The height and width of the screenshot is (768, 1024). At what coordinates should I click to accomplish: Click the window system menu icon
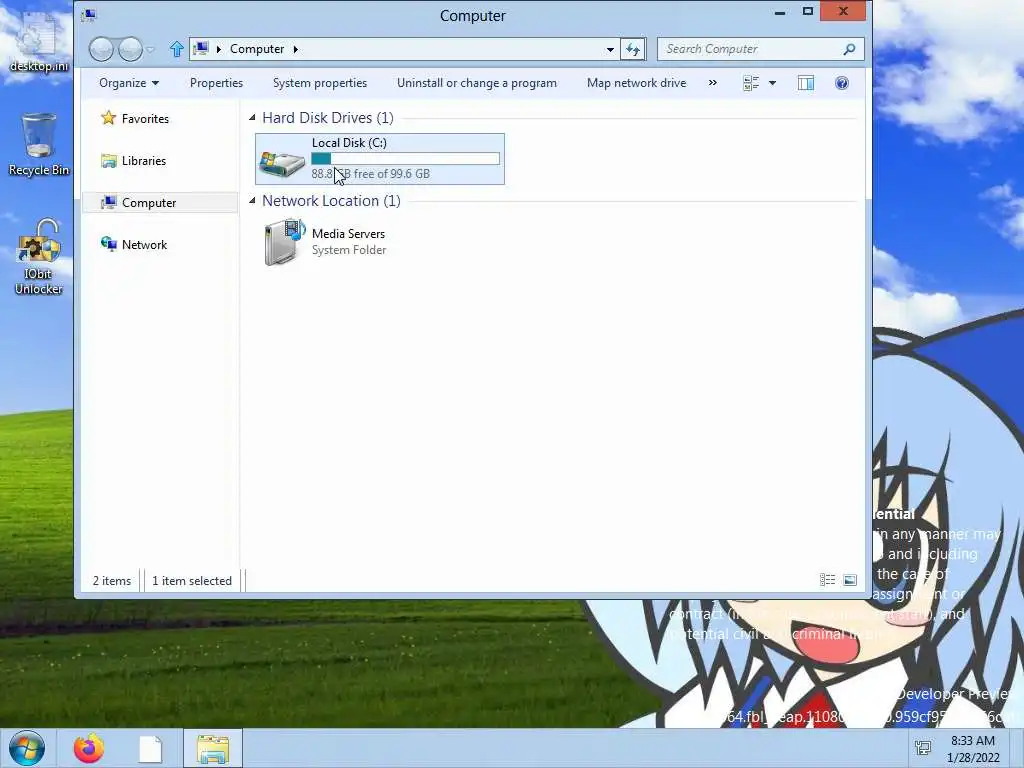point(89,16)
